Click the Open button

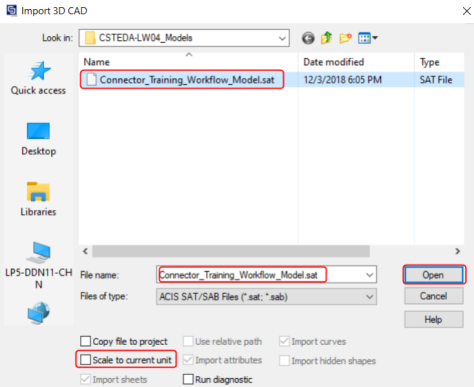(x=434, y=275)
